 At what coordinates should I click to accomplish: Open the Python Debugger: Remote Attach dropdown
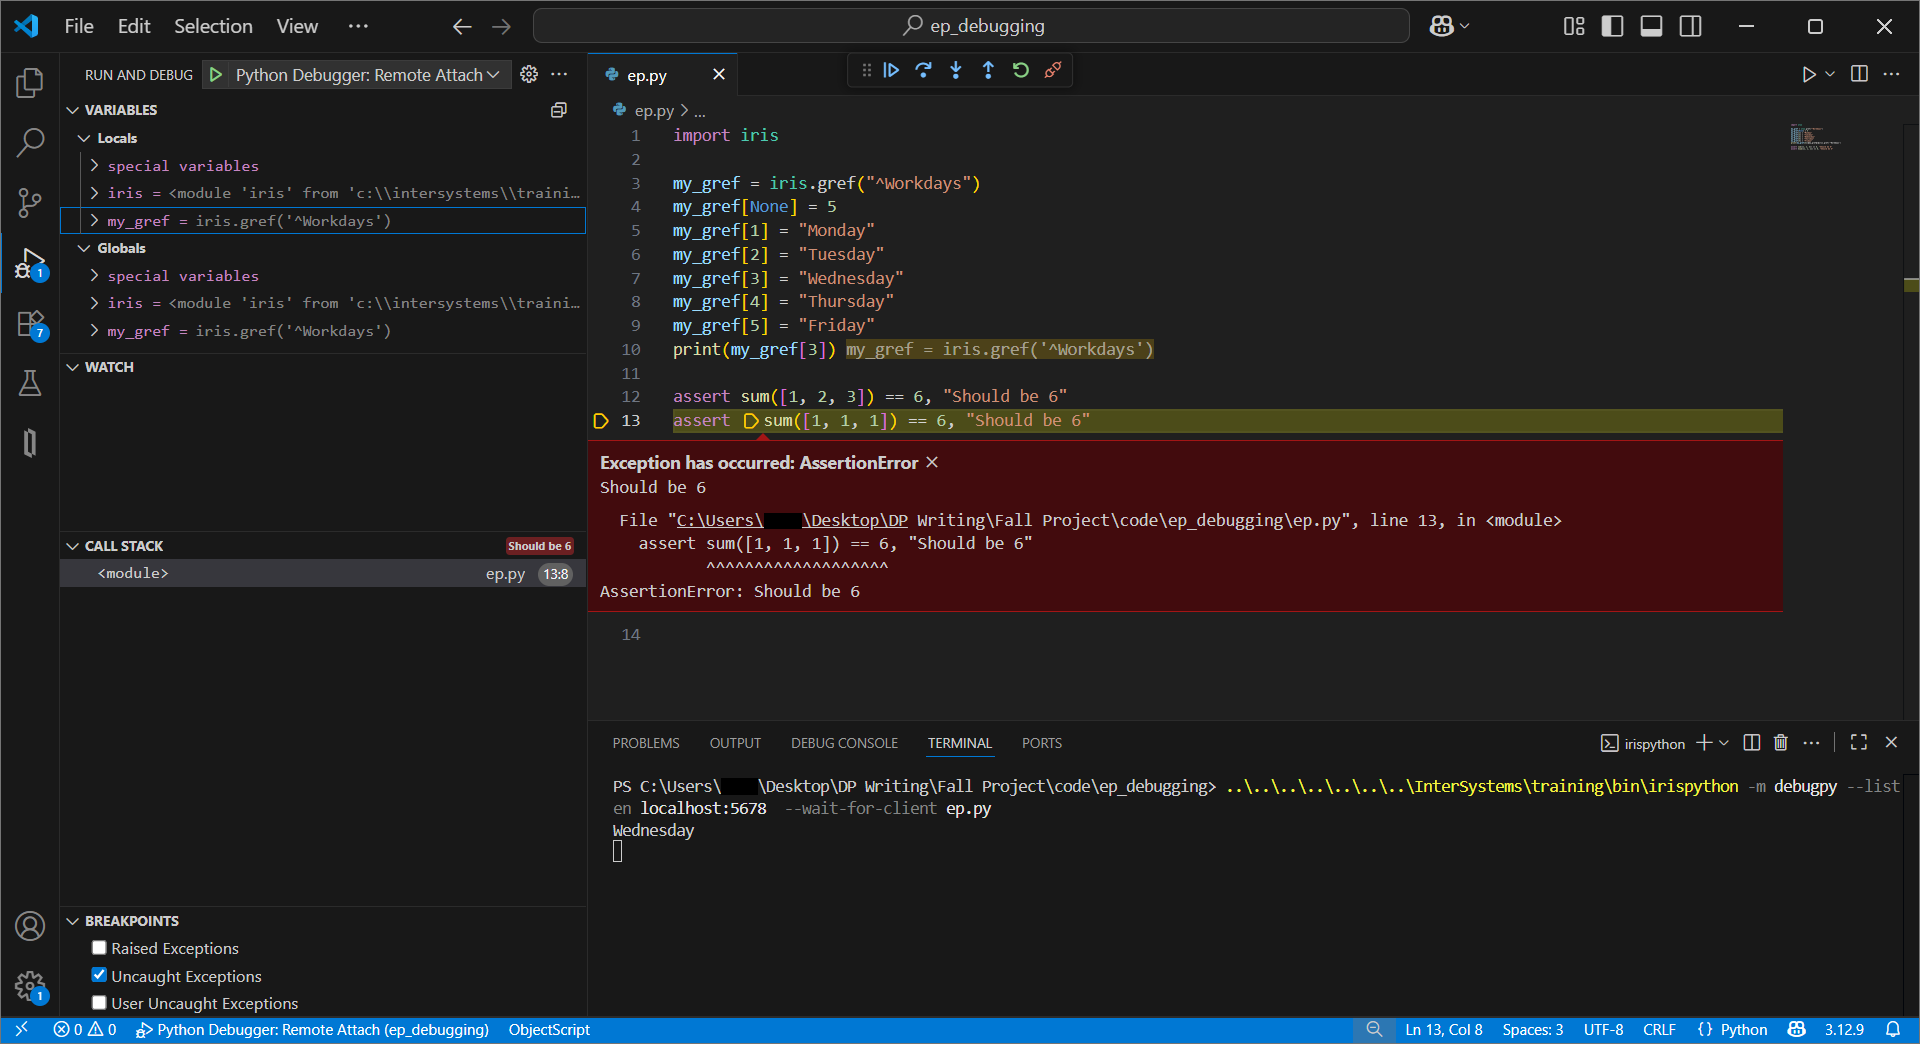pos(492,74)
